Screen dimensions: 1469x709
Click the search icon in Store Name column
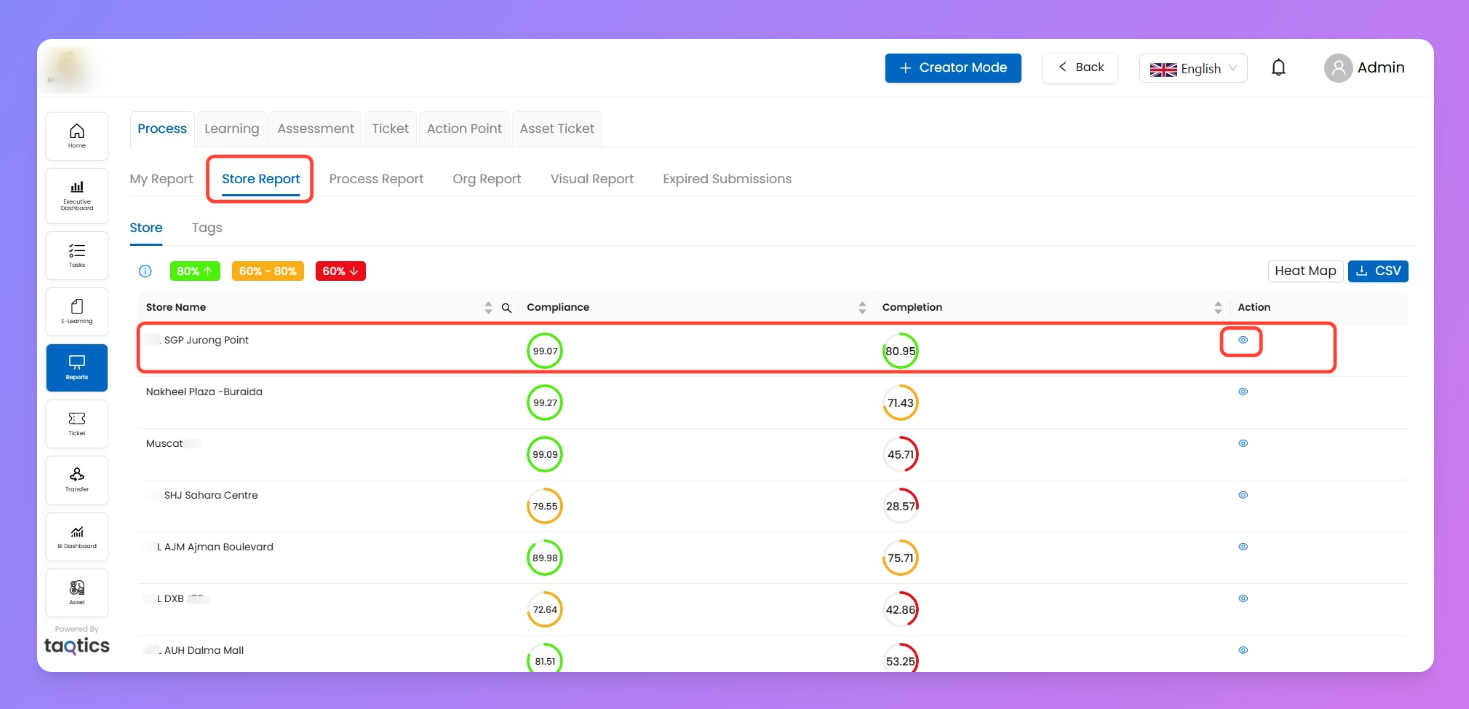point(506,308)
